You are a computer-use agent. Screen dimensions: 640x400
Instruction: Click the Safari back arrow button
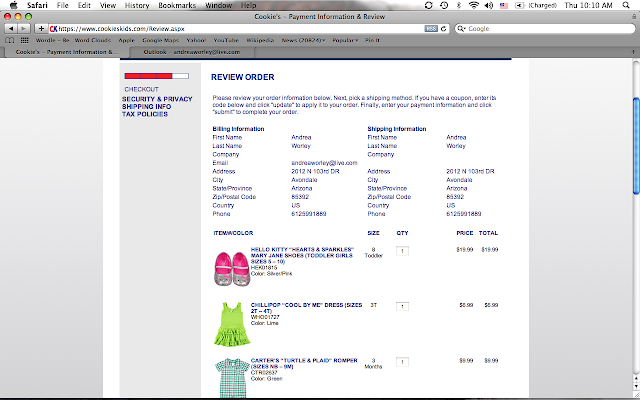click(x=11, y=29)
